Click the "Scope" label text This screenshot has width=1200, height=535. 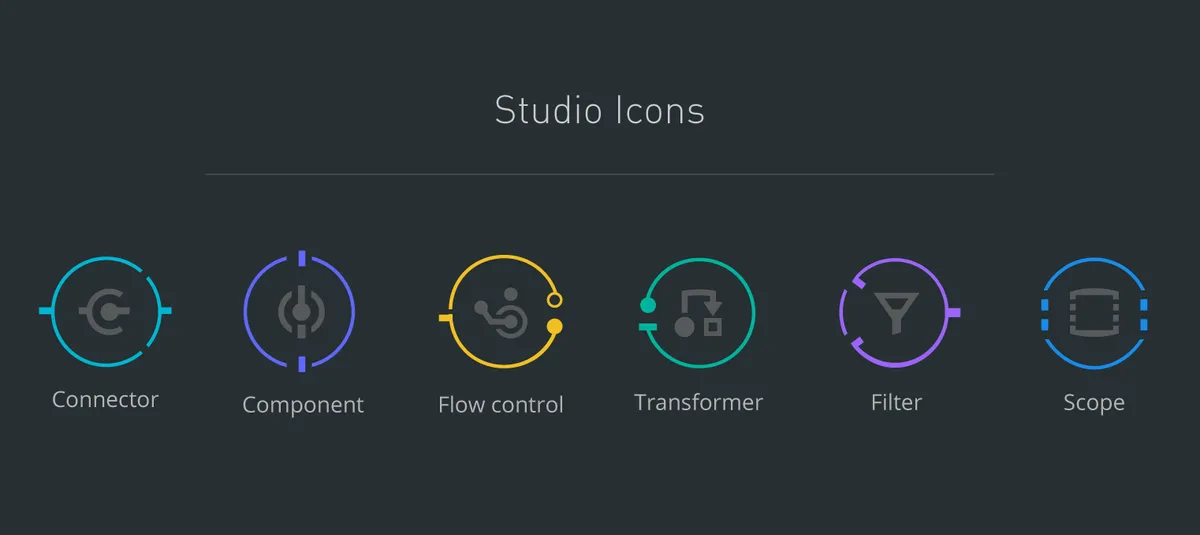tap(1094, 403)
